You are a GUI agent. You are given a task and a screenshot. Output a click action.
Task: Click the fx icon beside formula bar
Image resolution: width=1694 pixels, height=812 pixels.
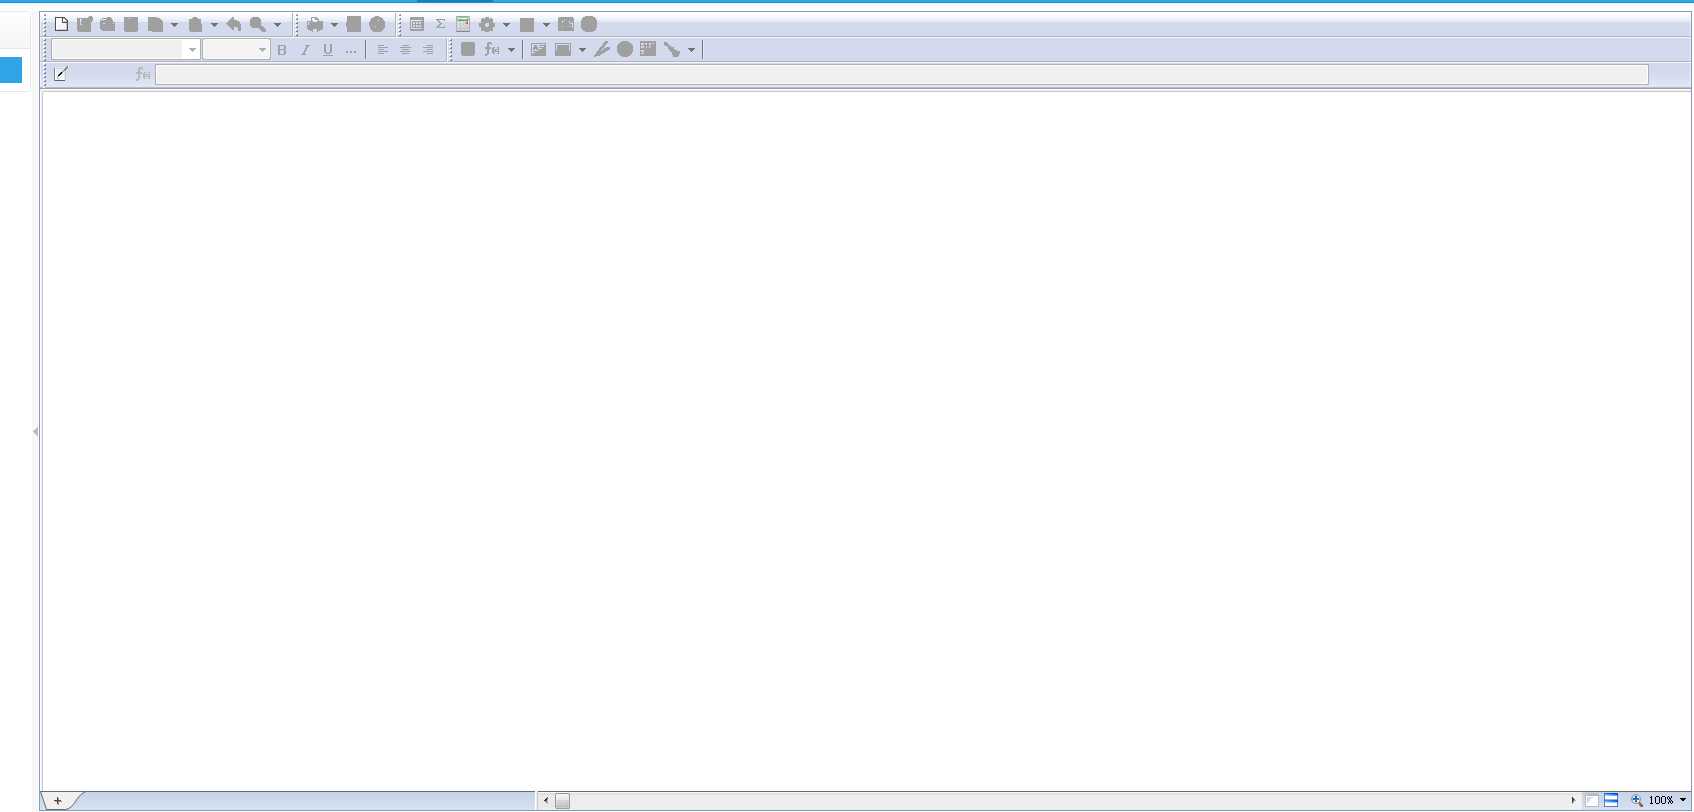(143, 74)
